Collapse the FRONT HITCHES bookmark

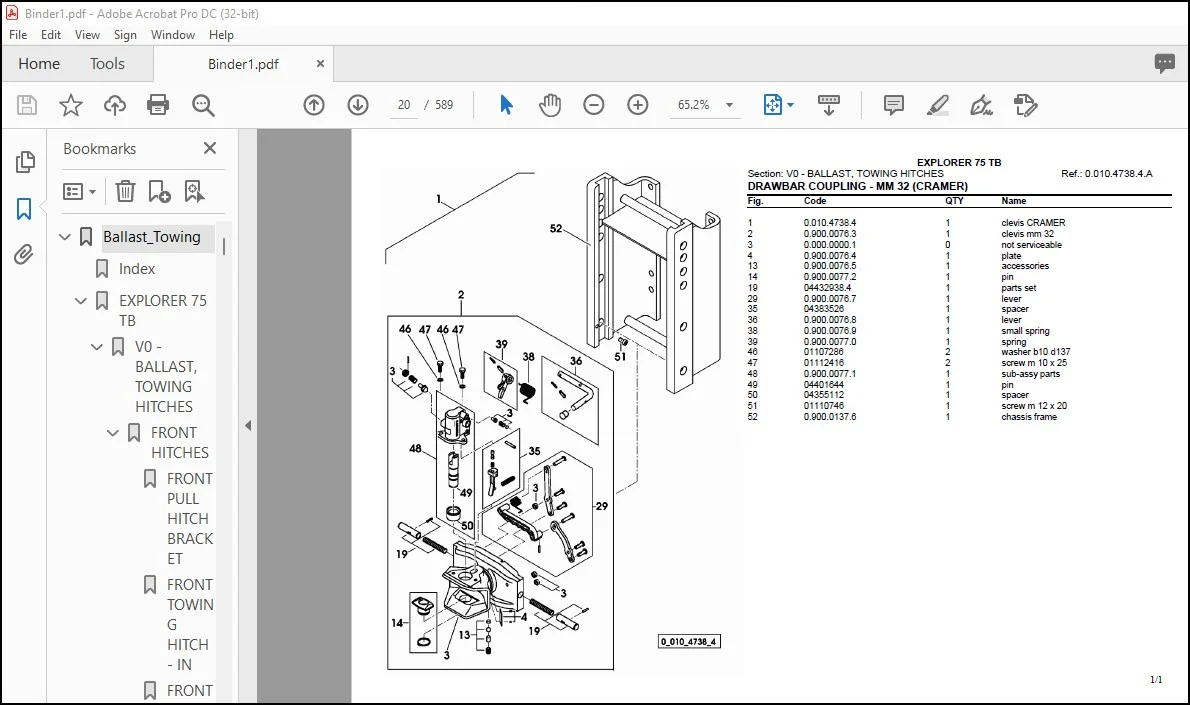(113, 433)
